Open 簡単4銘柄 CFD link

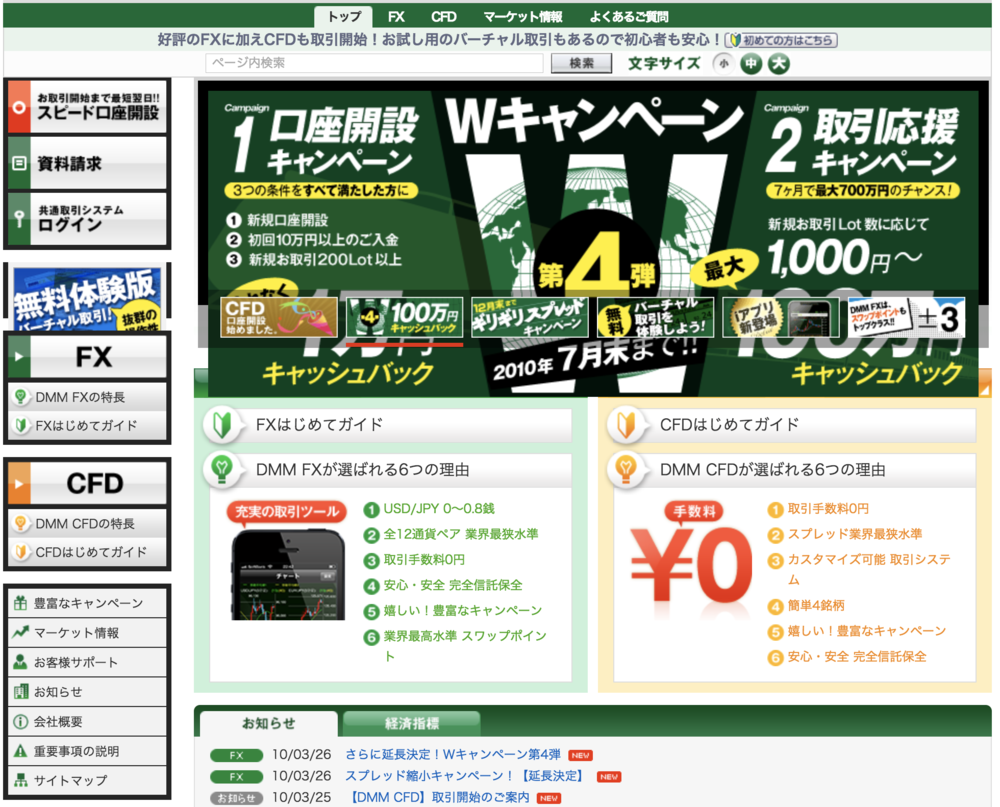pyautogui.click(x=816, y=605)
